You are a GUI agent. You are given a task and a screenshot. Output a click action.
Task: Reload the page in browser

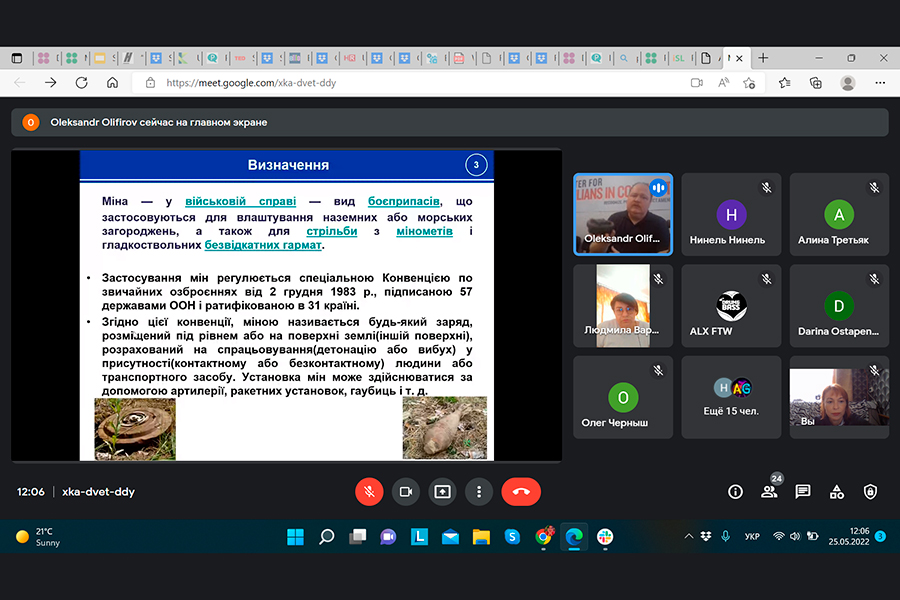[82, 83]
